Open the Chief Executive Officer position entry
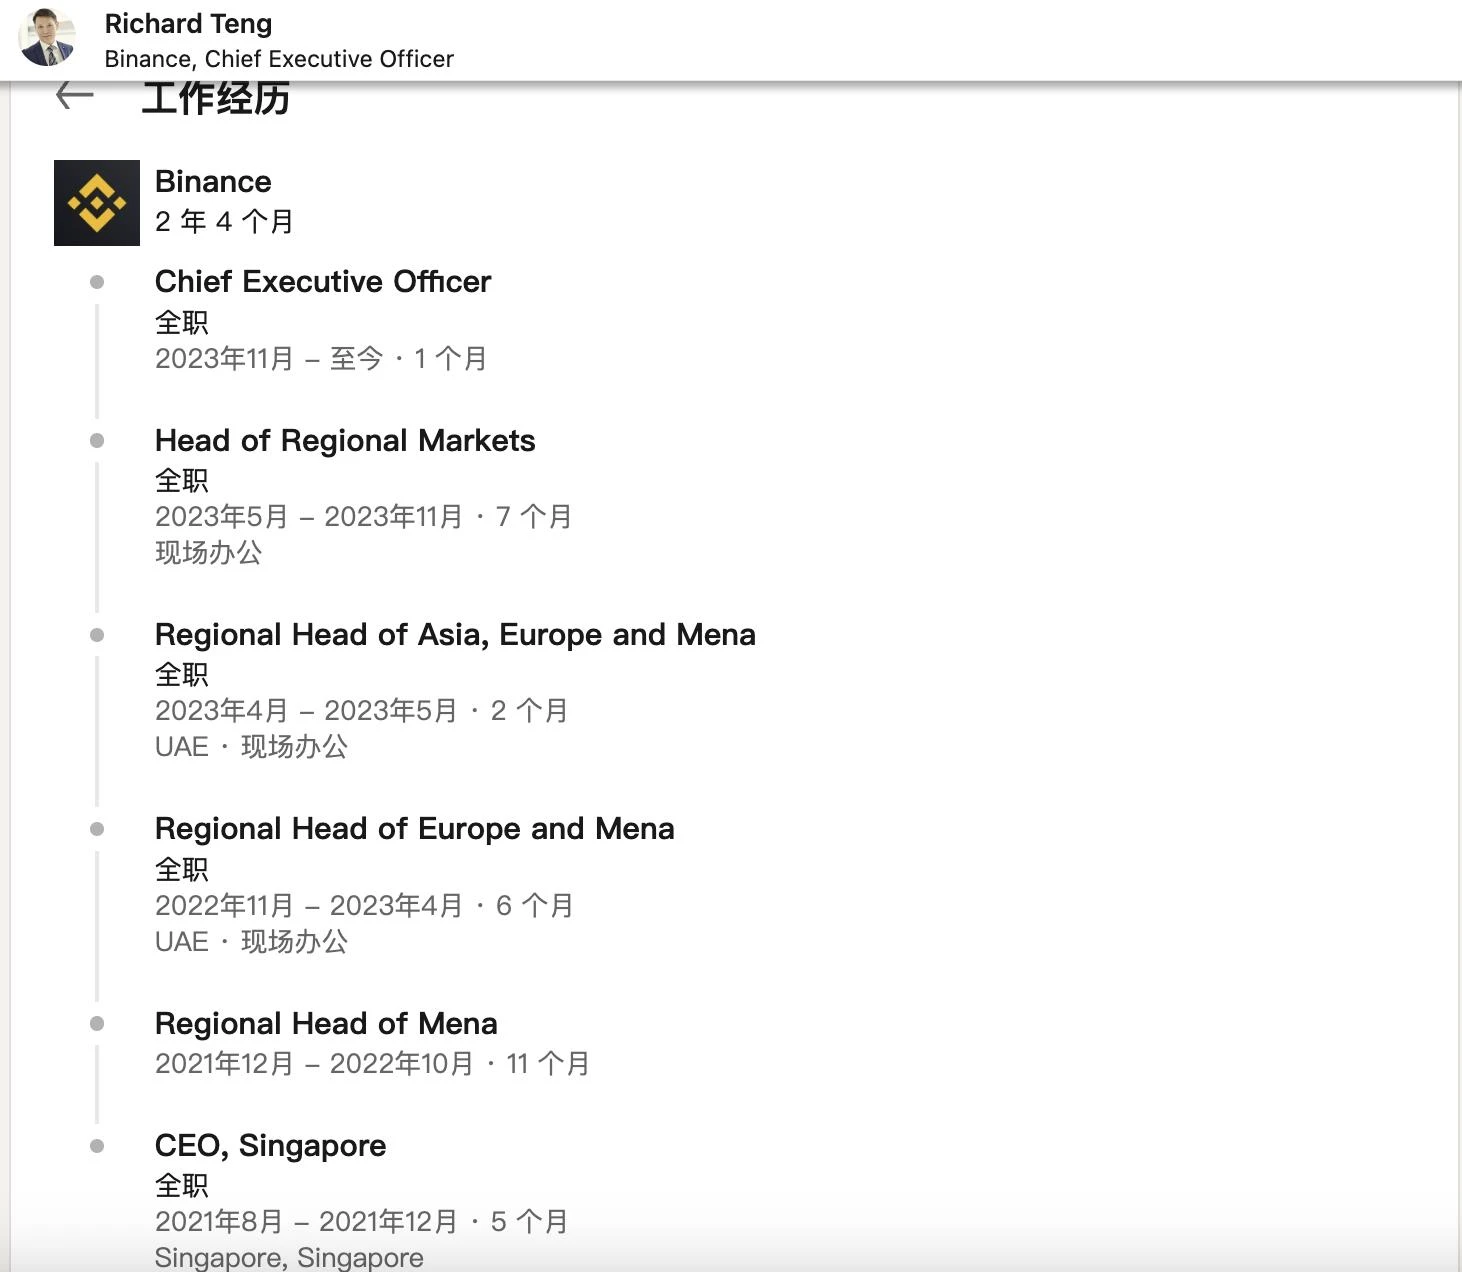The width and height of the screenshot is (1462, 1272). pos(322,282)
